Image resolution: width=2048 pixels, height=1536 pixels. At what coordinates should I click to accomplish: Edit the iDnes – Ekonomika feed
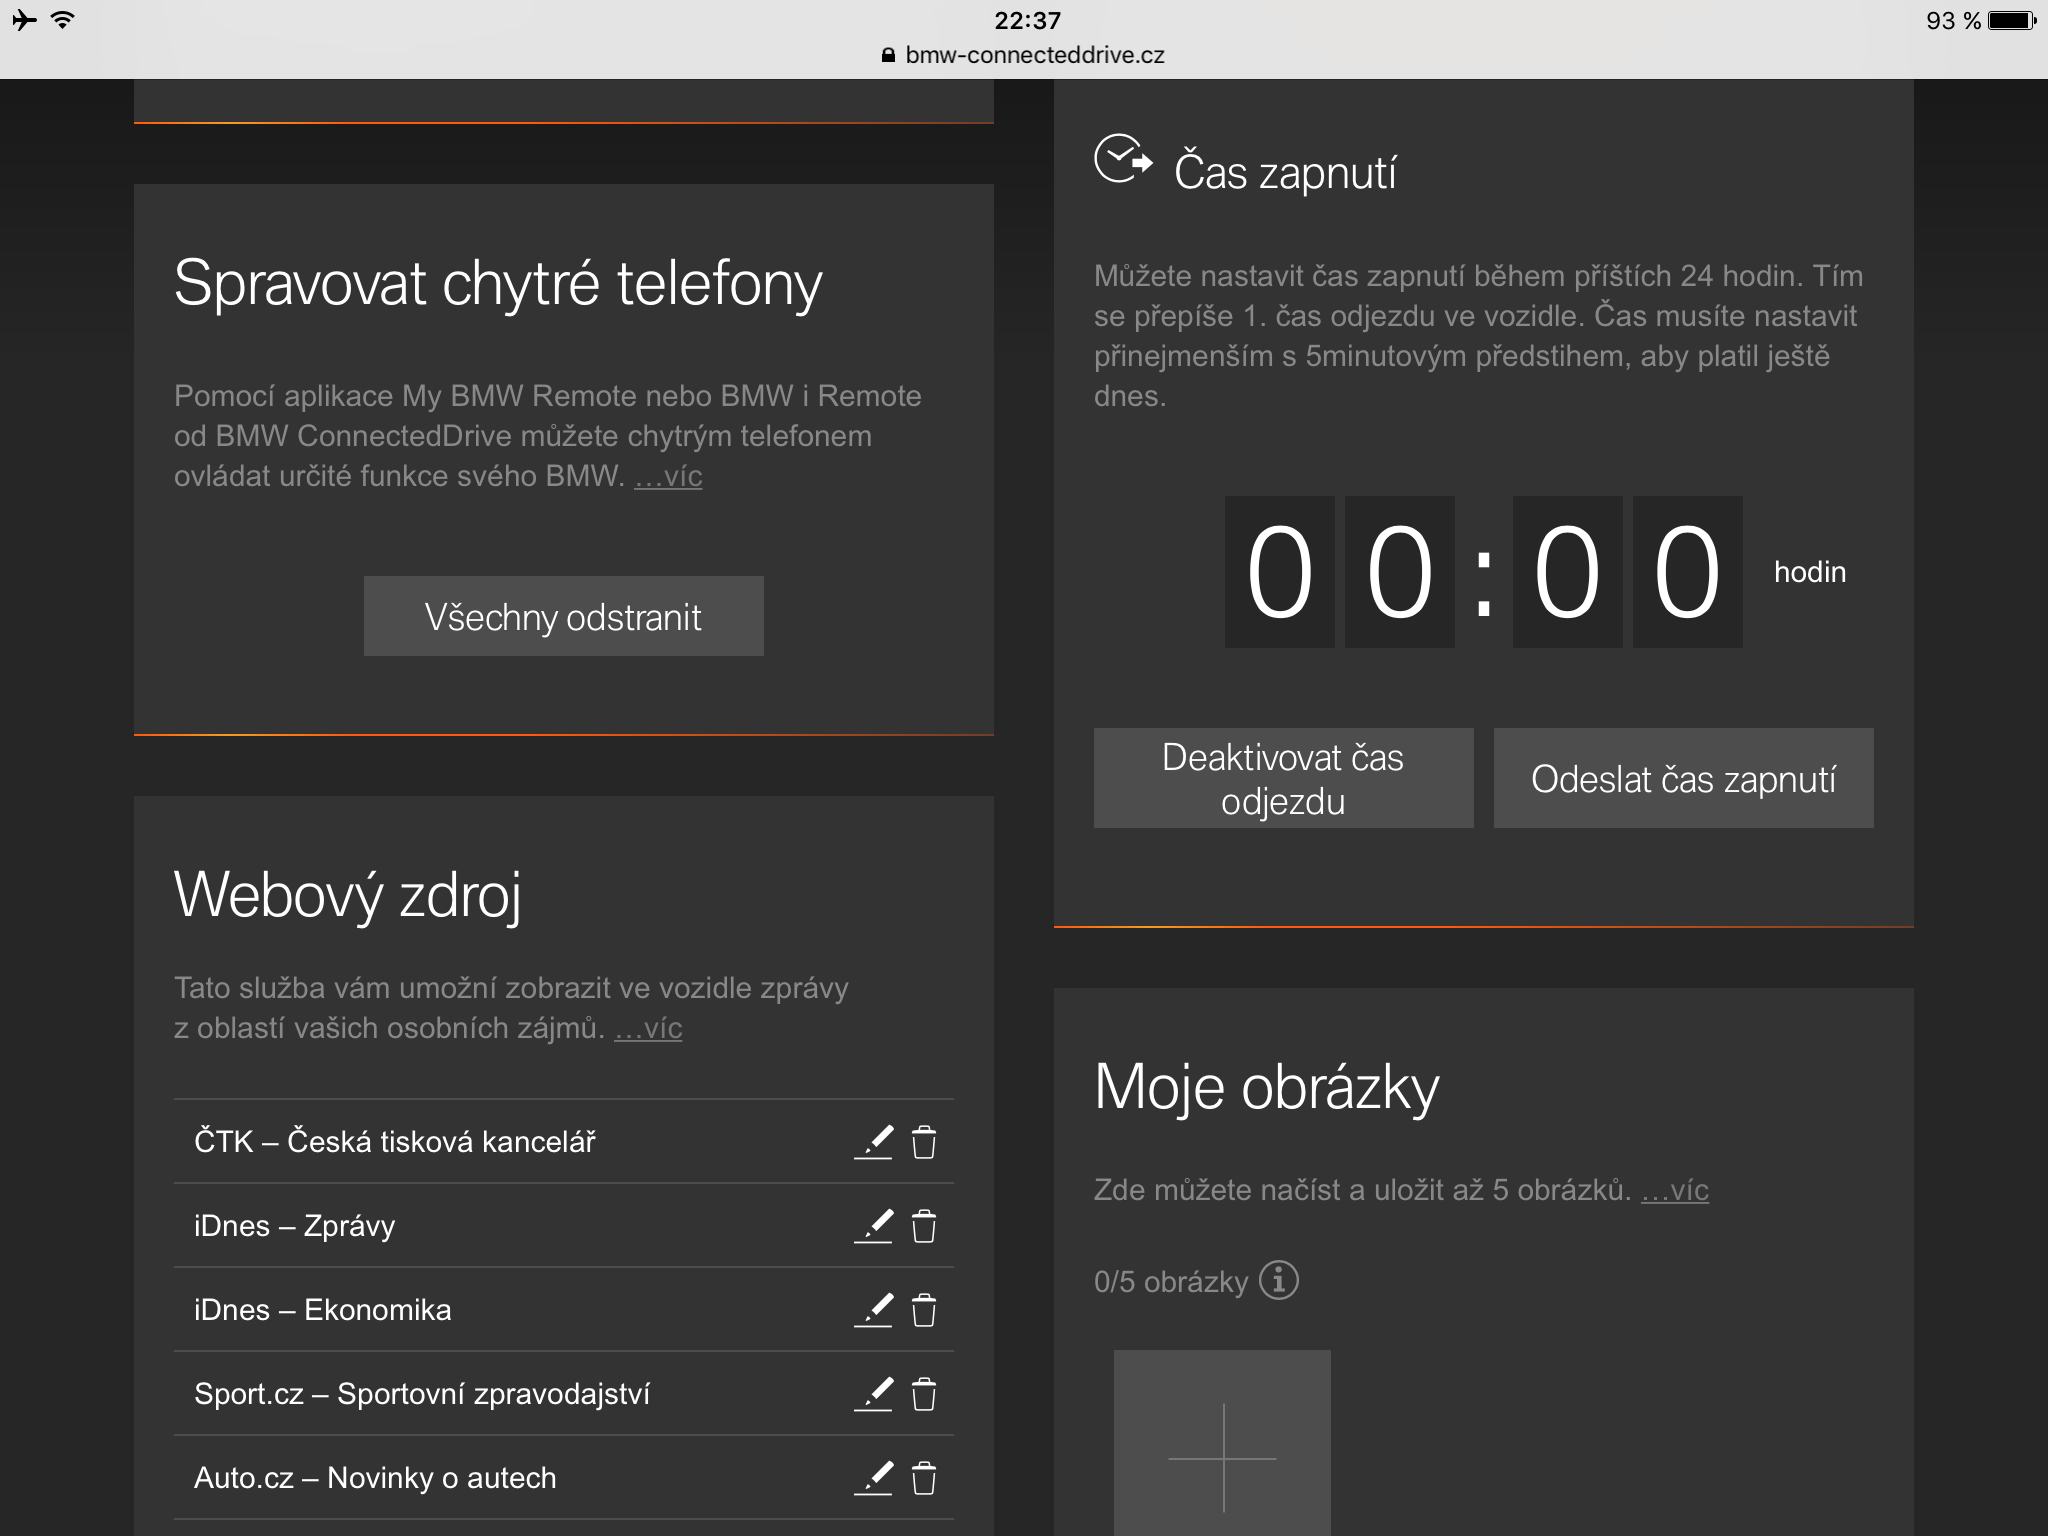pos(874,1310)
